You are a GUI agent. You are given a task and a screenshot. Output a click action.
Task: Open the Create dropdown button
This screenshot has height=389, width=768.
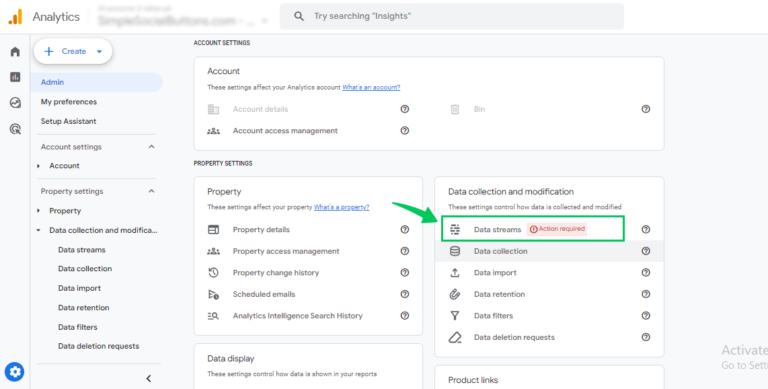pos(72,51)
